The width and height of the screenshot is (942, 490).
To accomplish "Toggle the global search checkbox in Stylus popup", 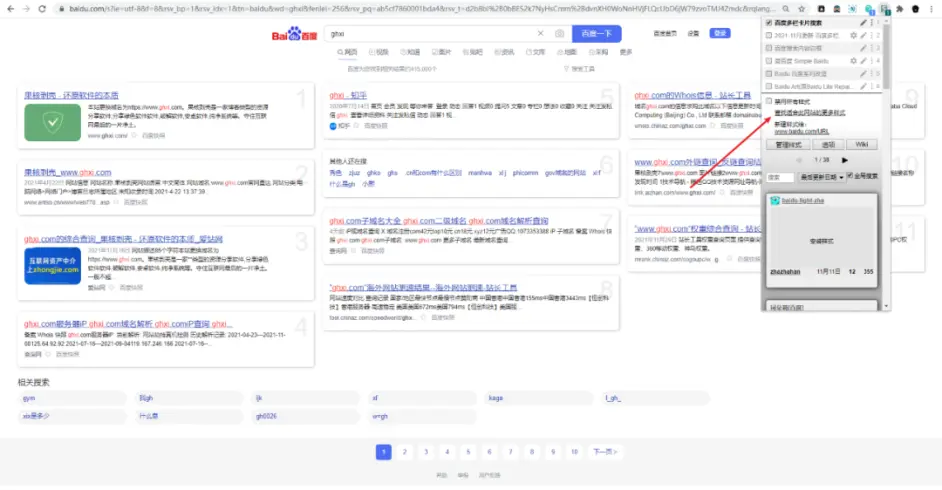I will click(850, 176).
